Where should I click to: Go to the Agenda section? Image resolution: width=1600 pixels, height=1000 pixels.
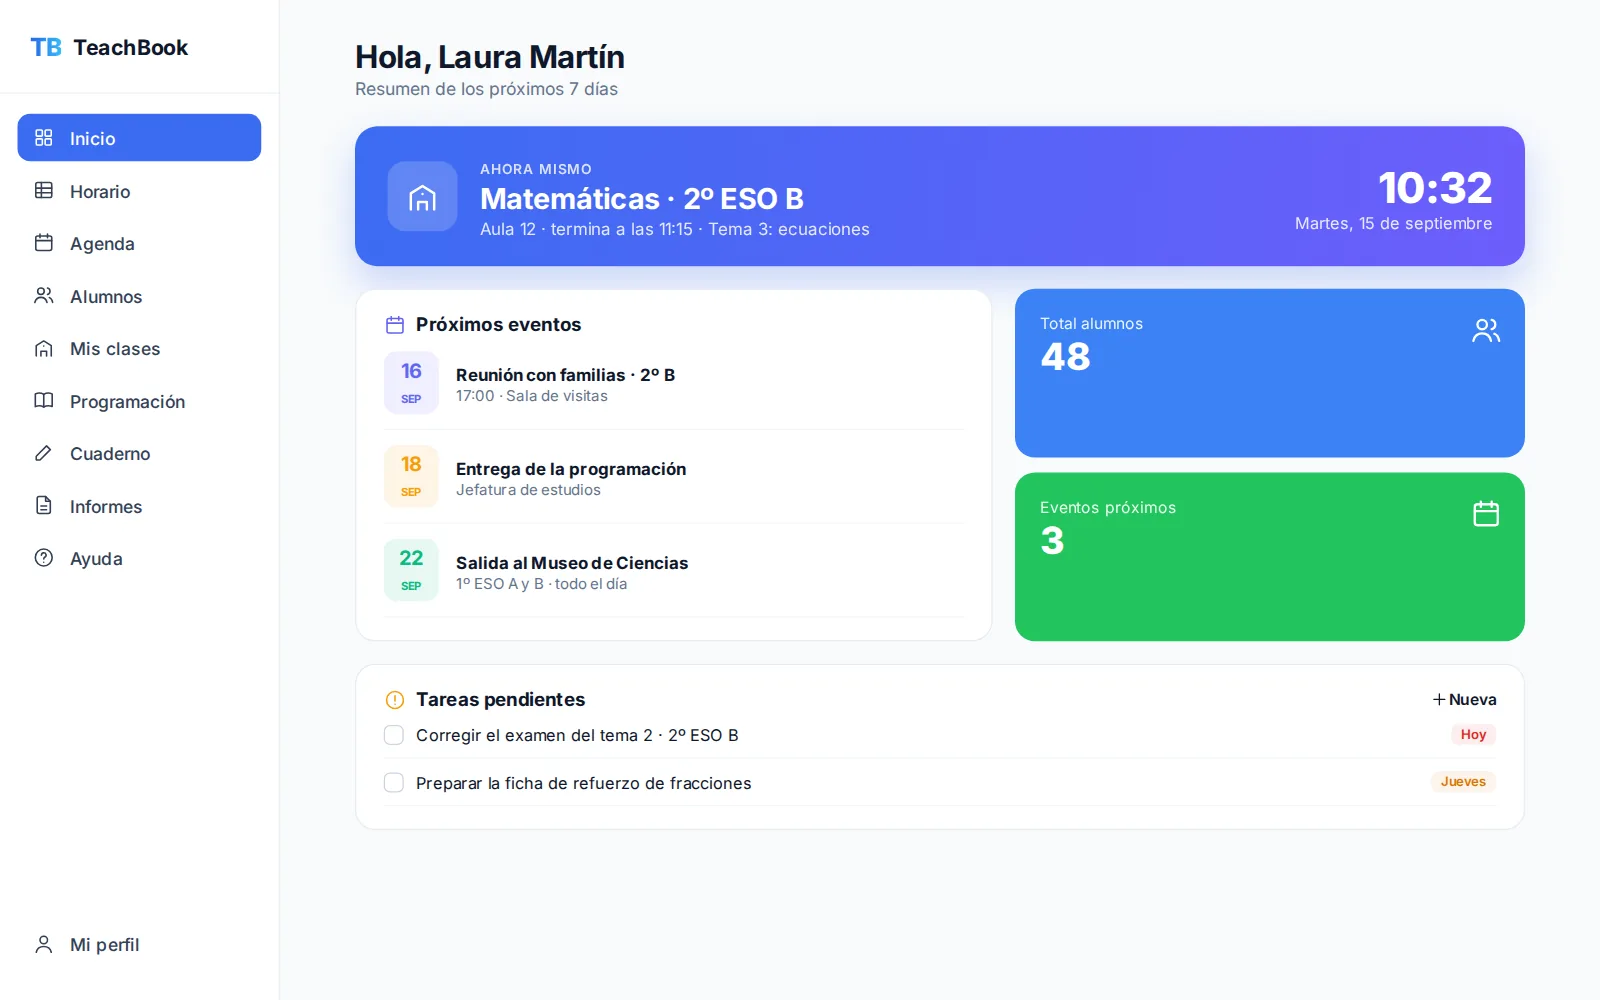tap(139, 243)
